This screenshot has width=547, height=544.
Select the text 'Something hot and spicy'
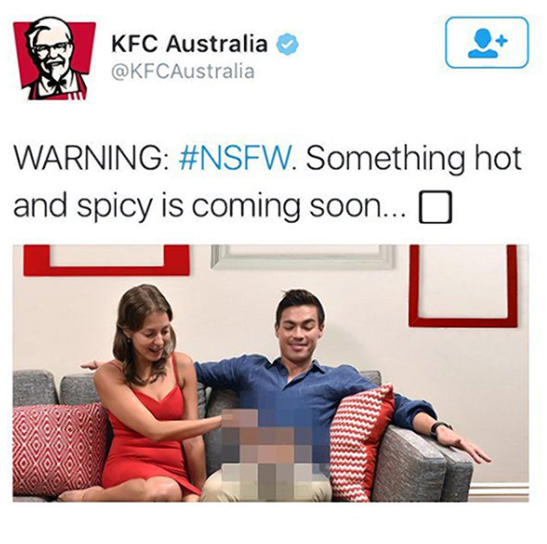[268, 183]
